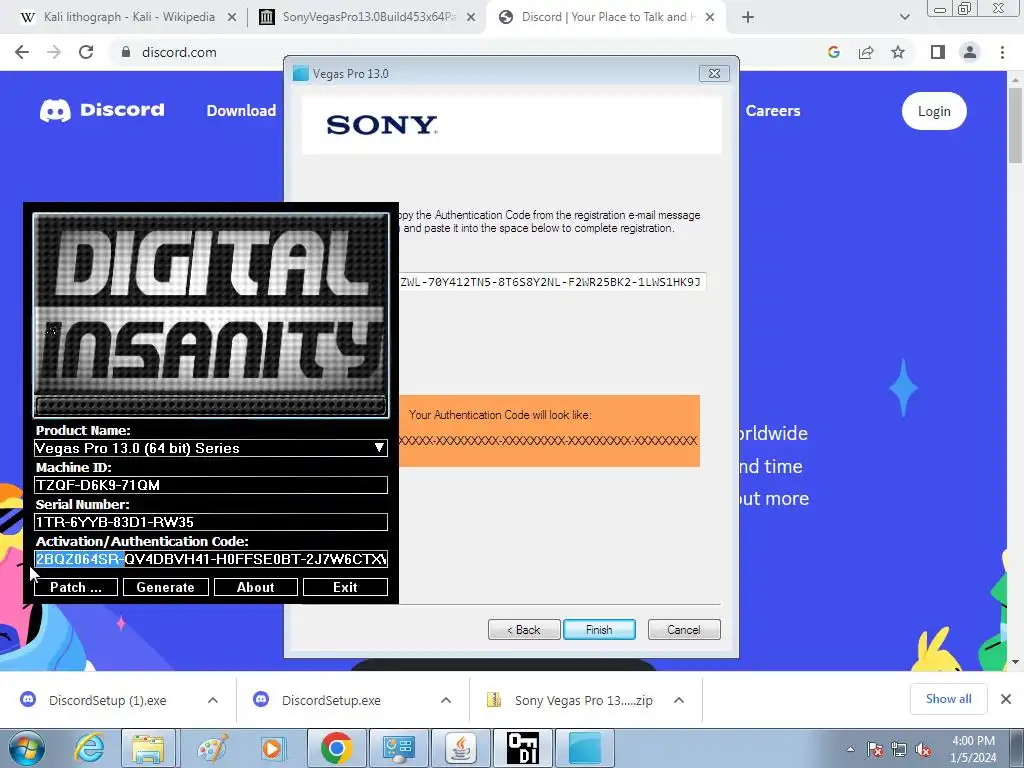
Task: Open the Careers link on Discord
Action: (773, 111)
